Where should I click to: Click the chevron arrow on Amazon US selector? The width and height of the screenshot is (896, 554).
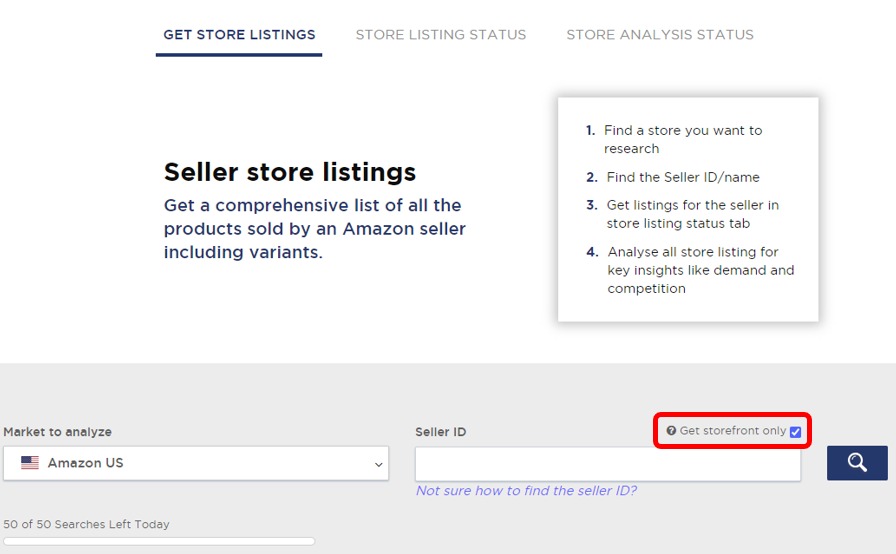point(379,464)
